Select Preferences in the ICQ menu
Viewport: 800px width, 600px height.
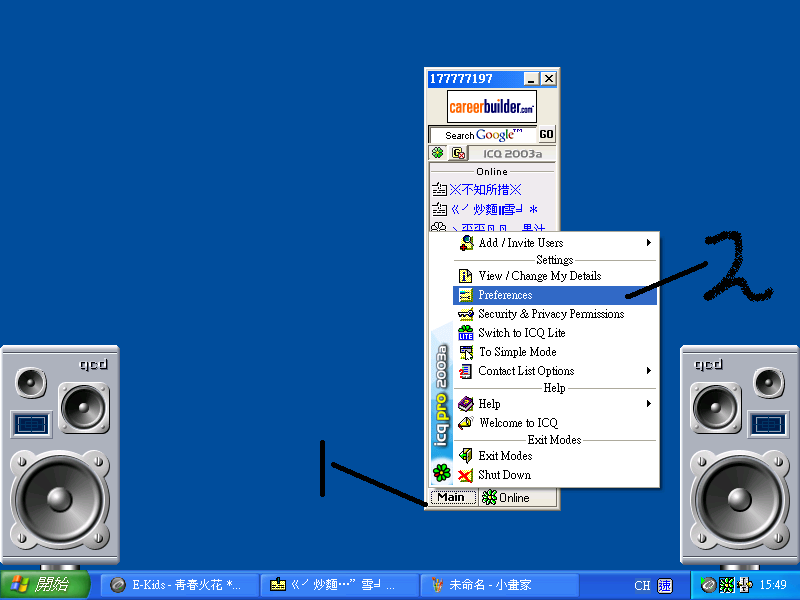tap(555, 295)
